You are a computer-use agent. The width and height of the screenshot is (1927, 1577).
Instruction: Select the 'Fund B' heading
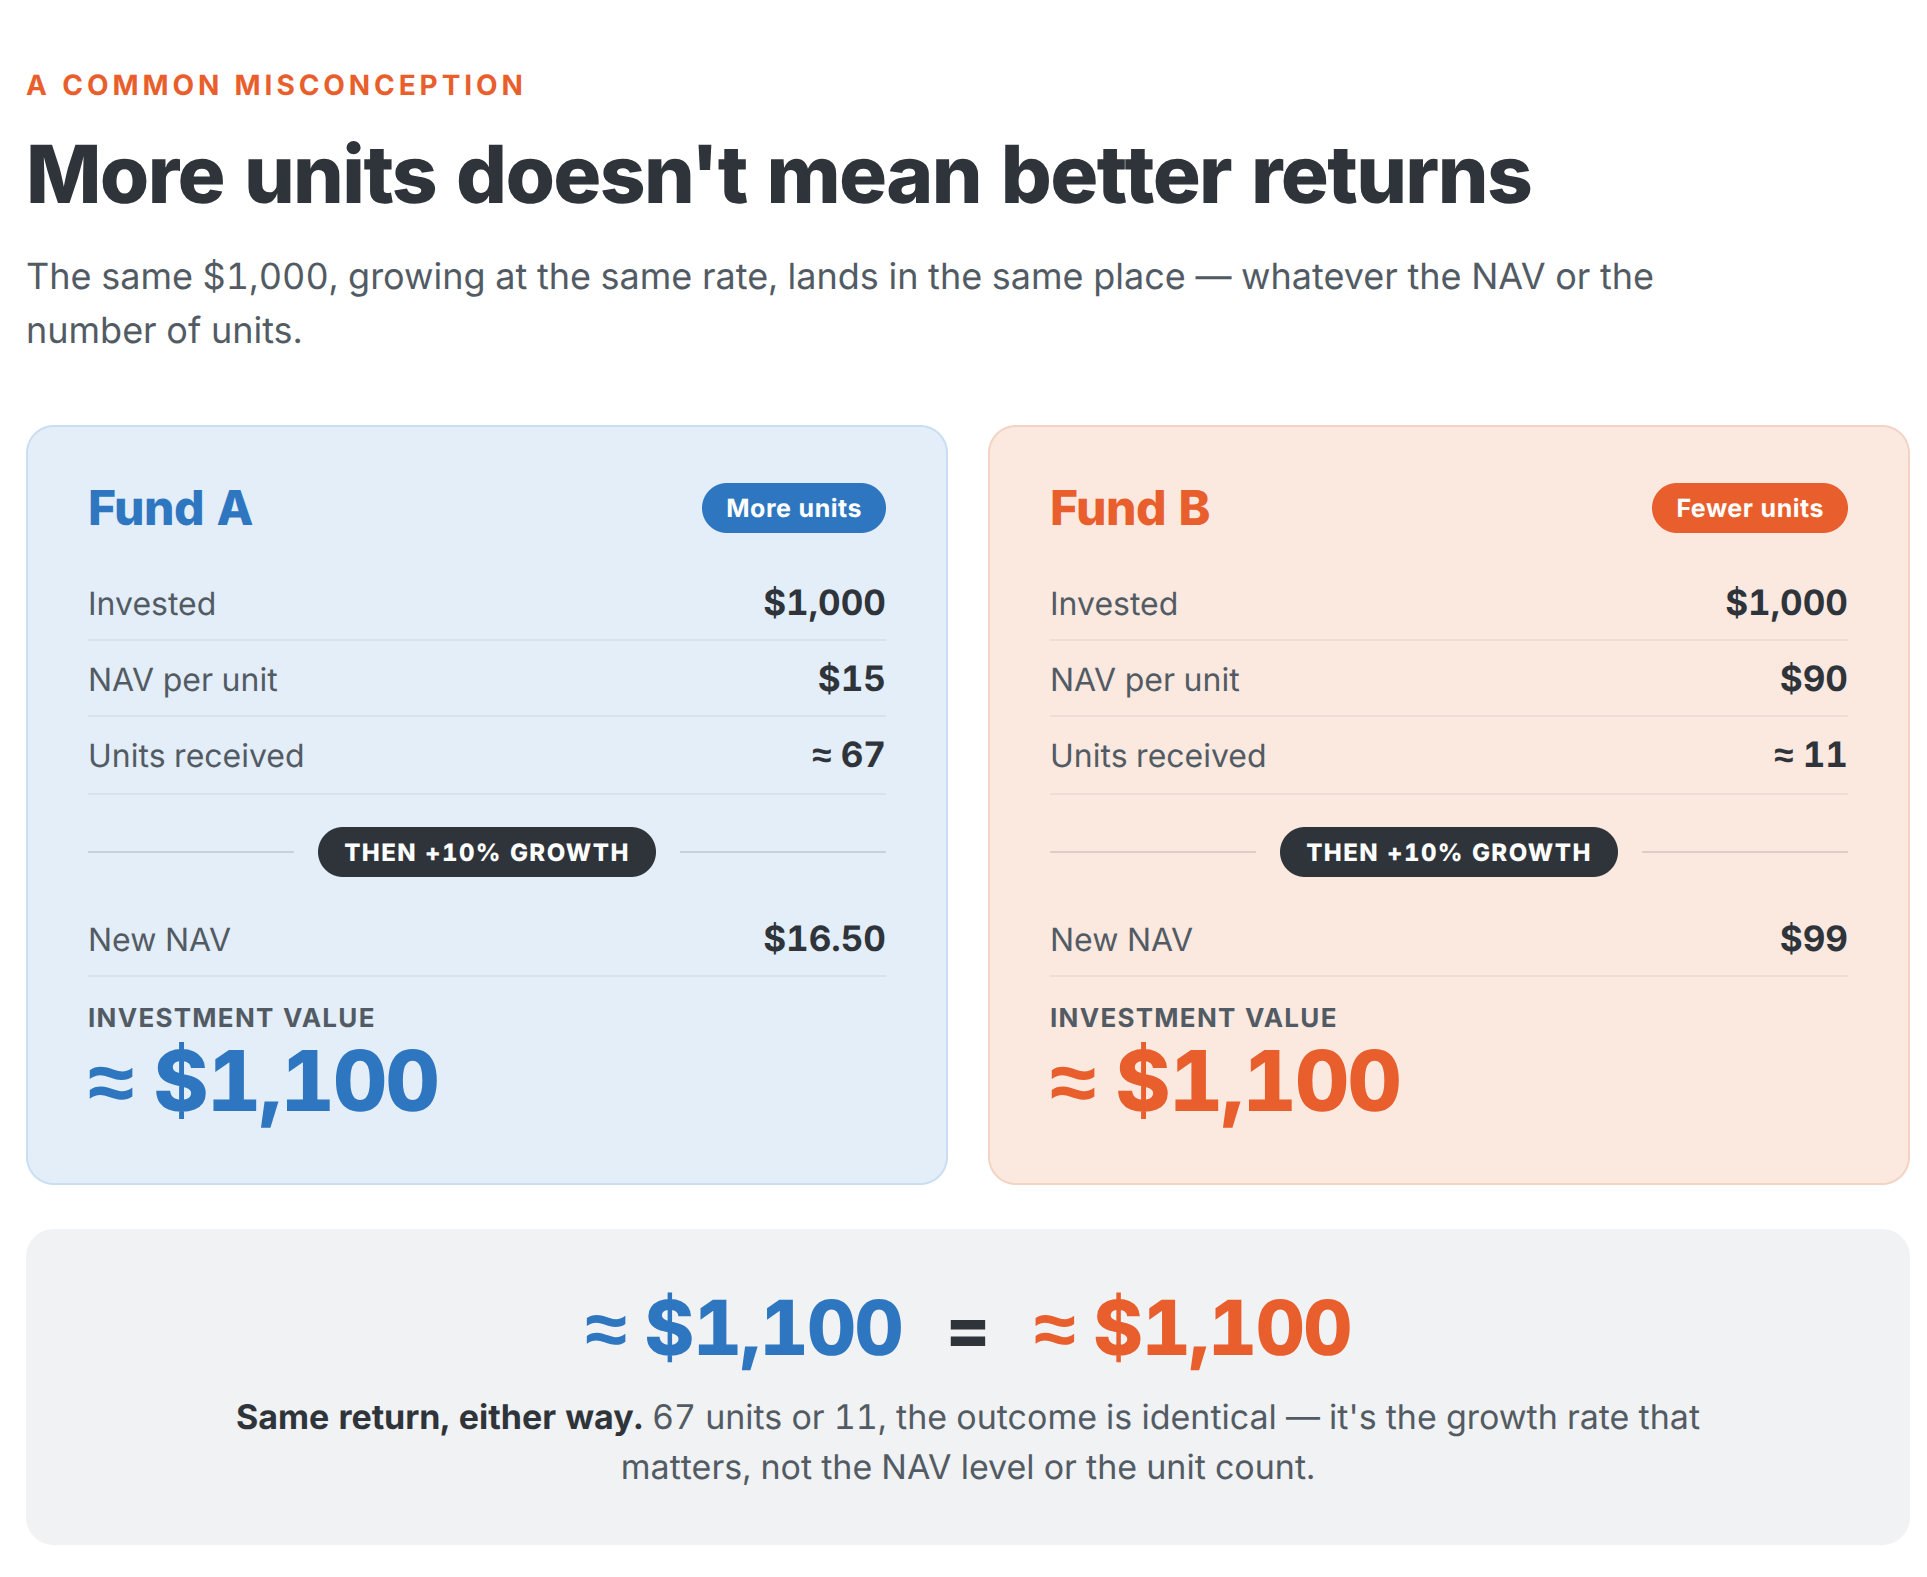pos(1130,508)
